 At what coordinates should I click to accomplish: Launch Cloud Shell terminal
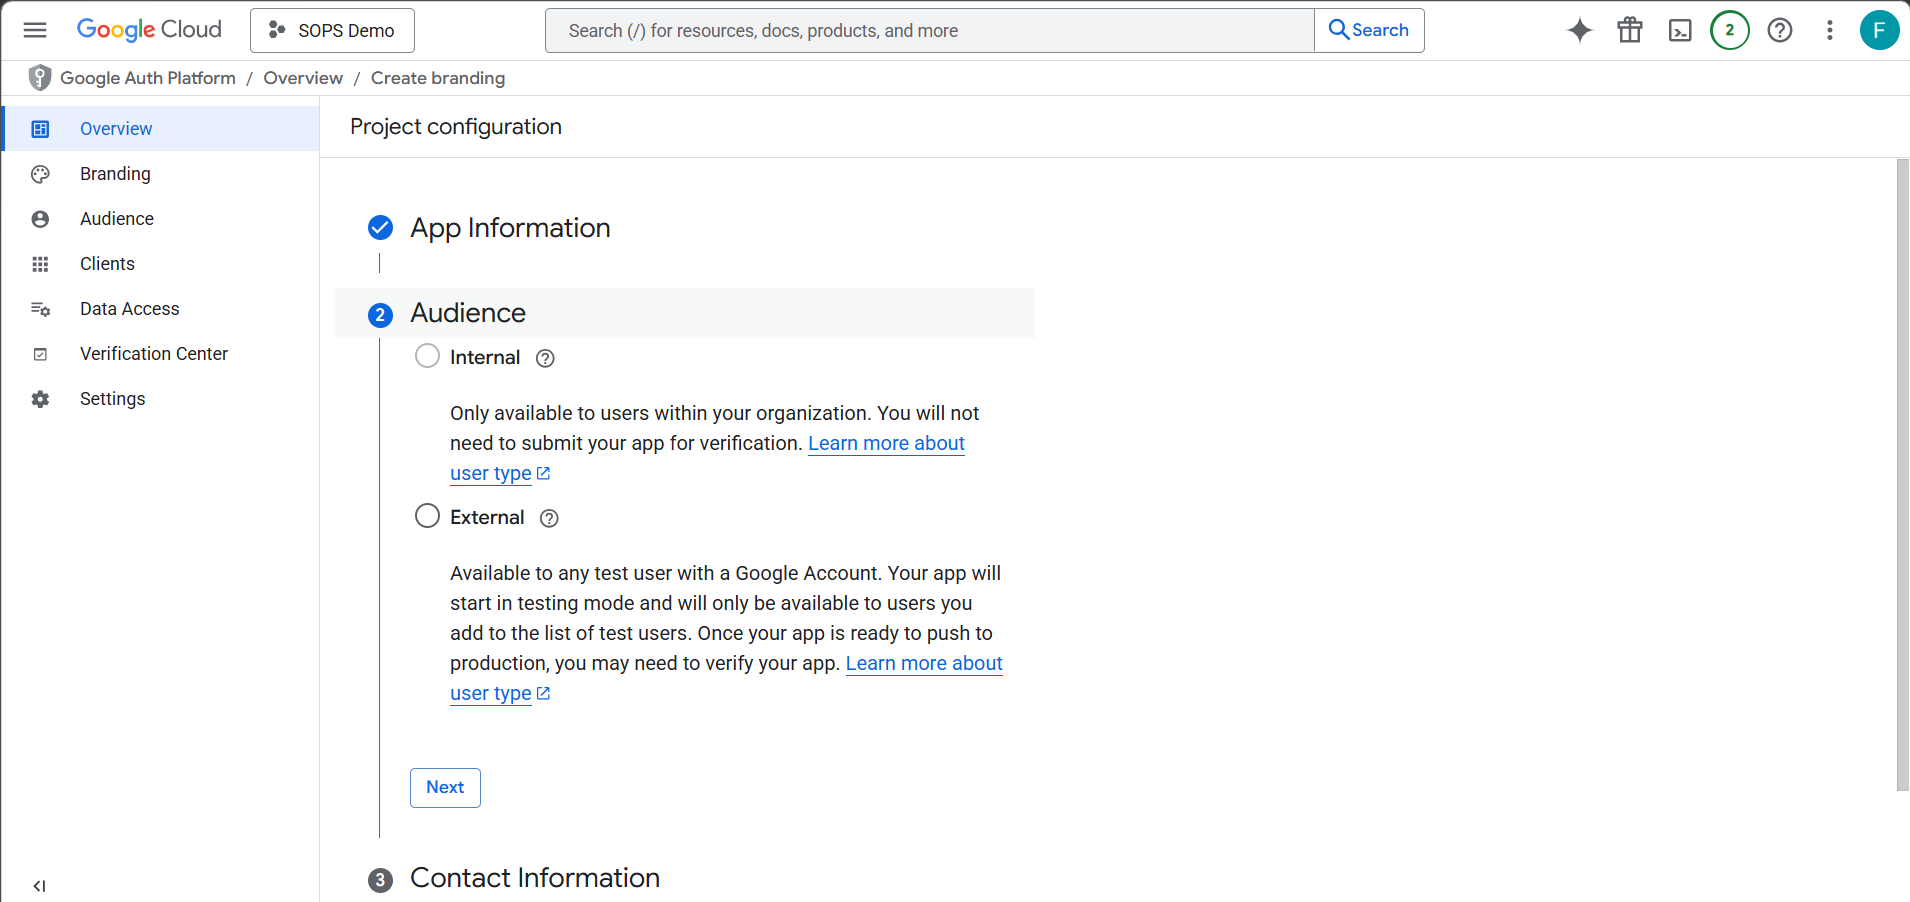coord(1679,30)
